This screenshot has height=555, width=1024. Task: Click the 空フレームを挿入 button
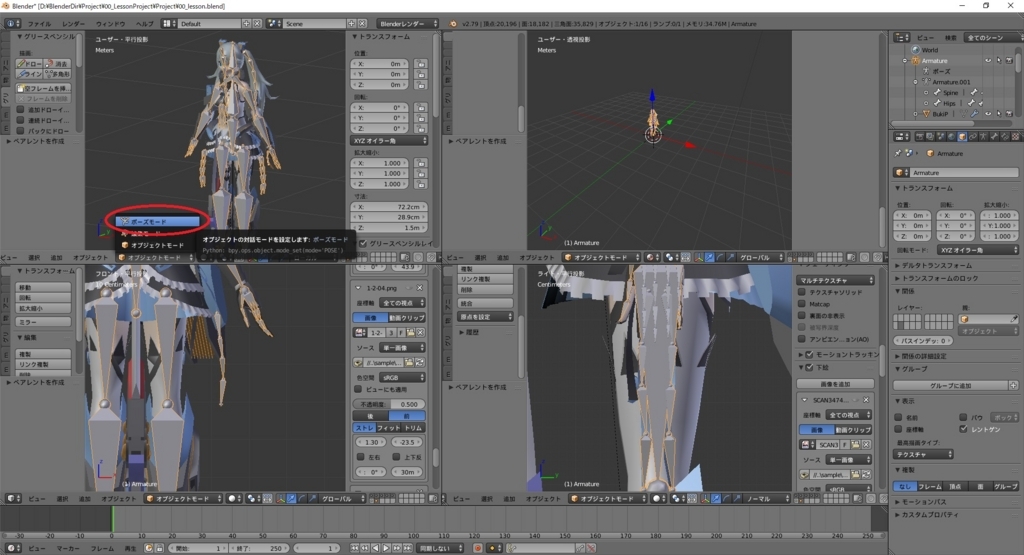click(x=44, y=88)
